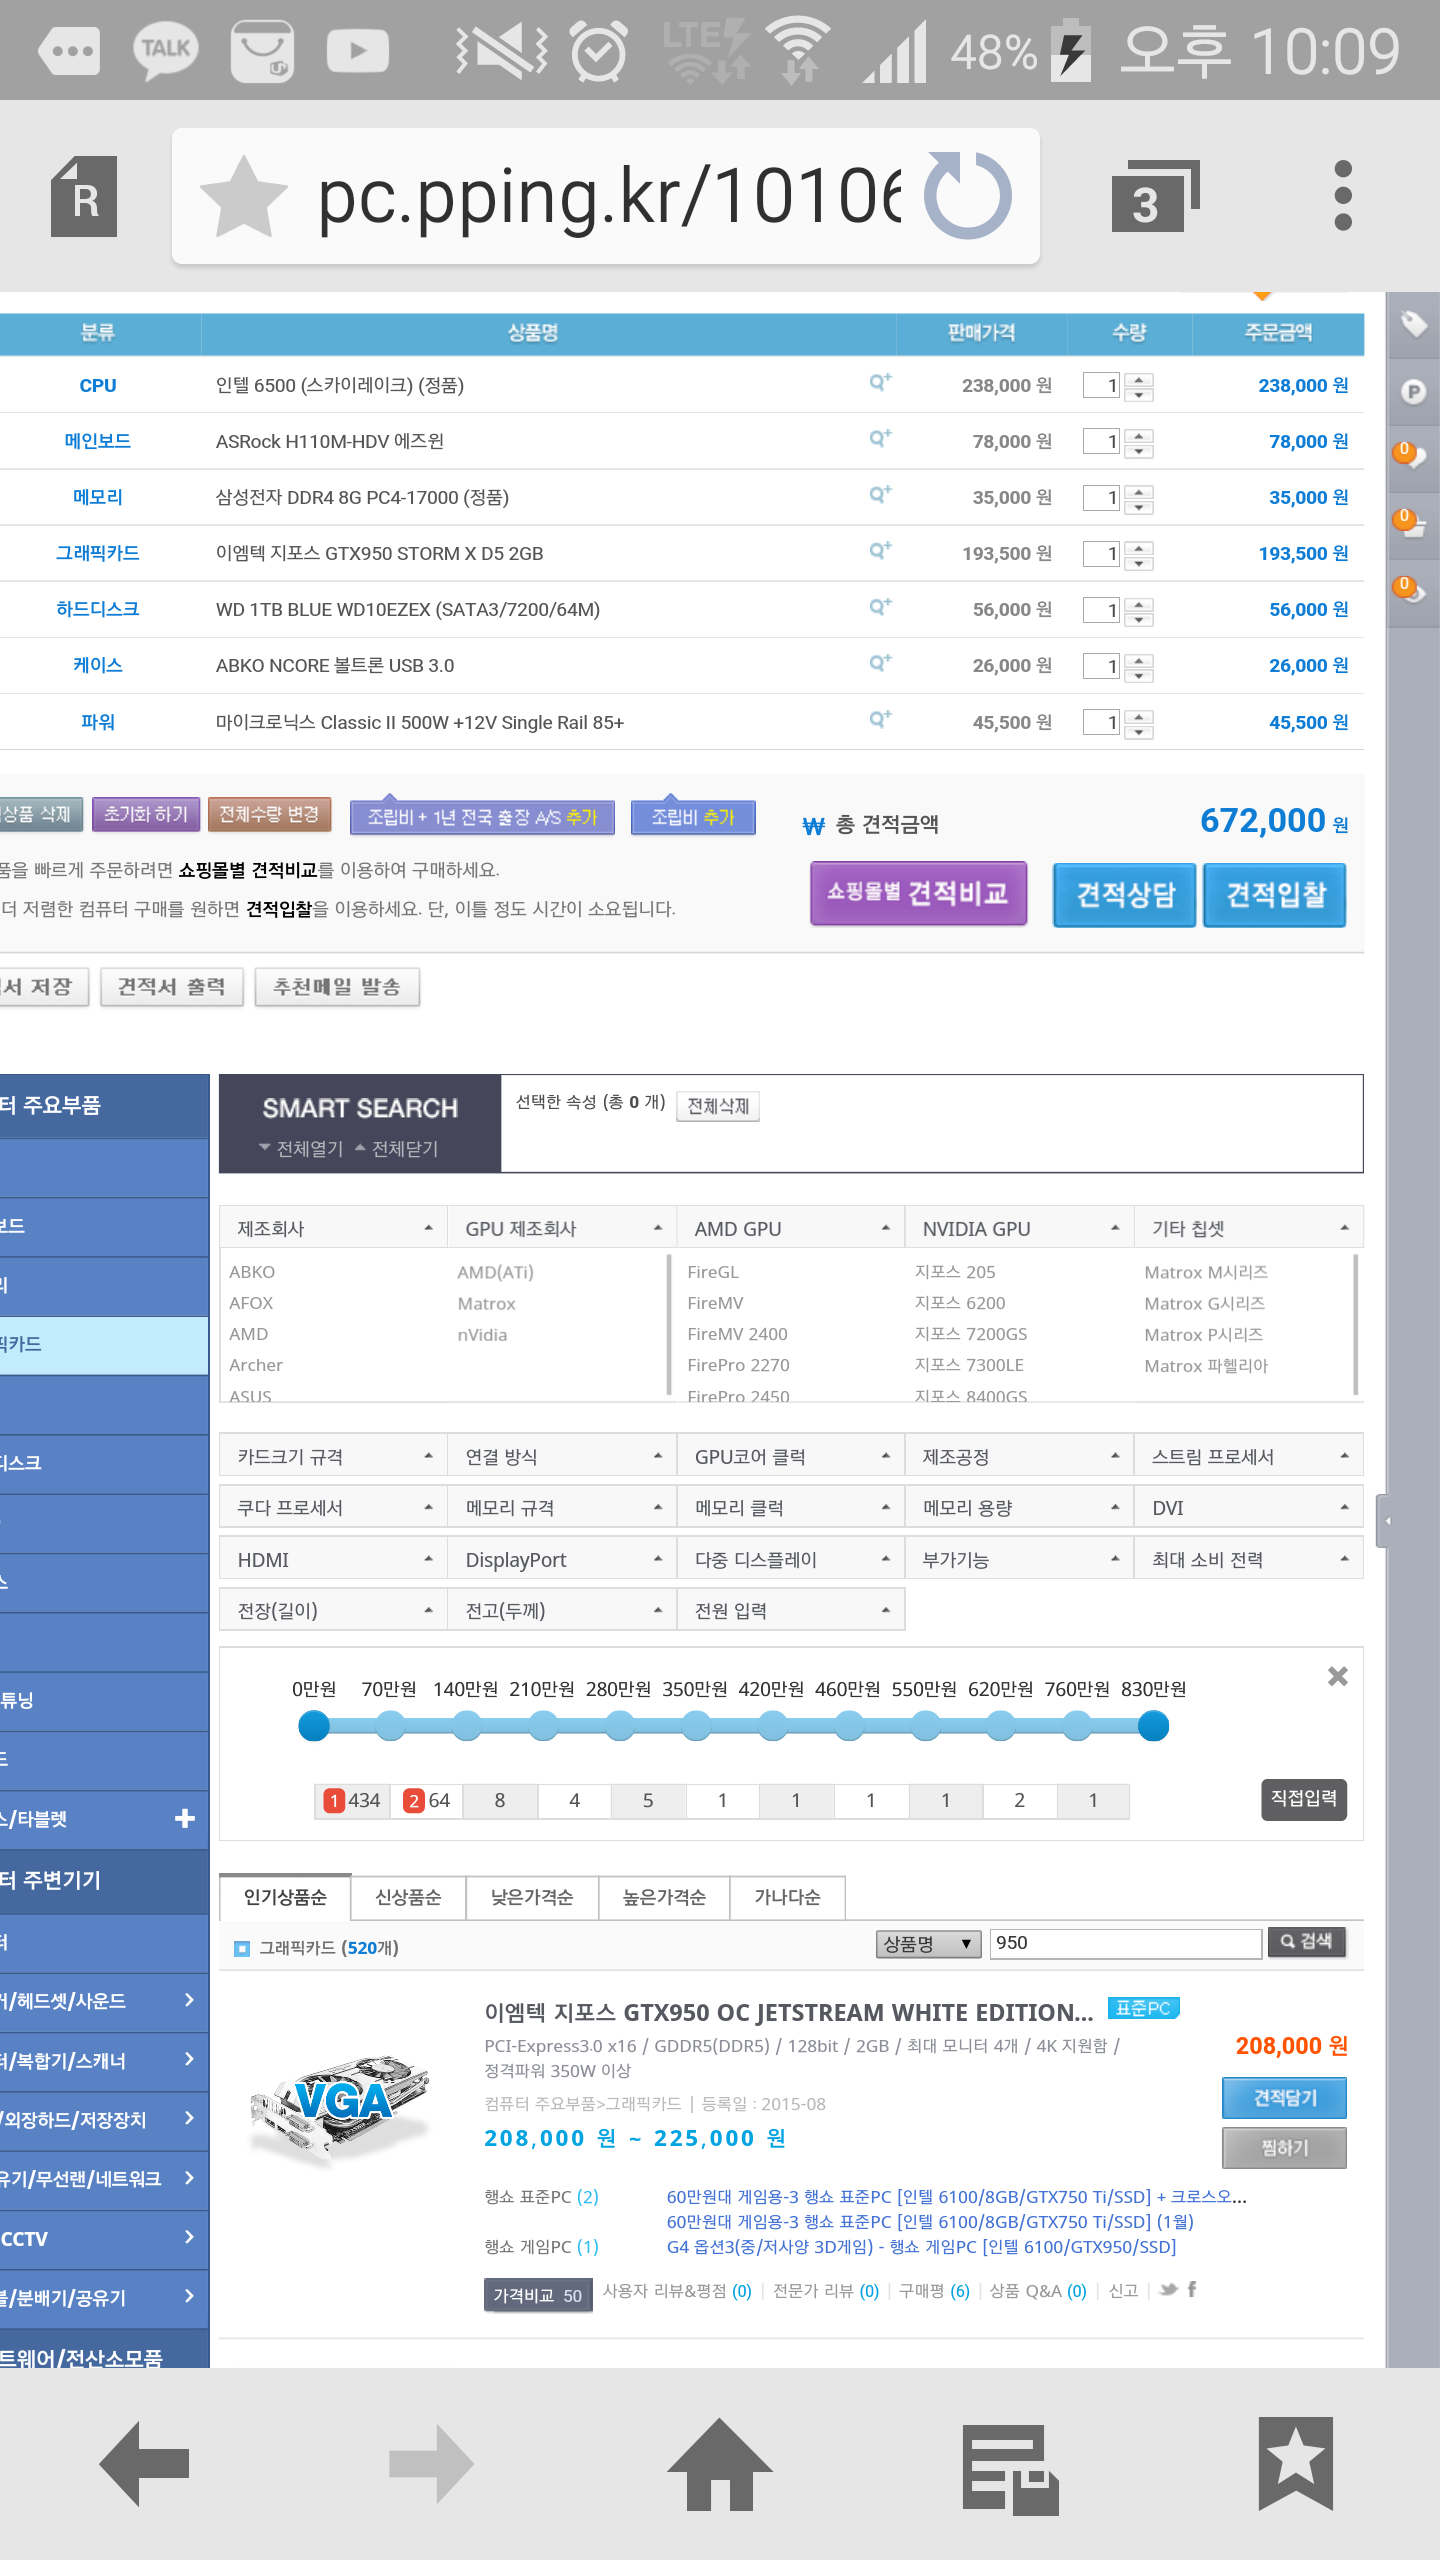Bookmark the page with the address bar star
This screenshot has height=2560, width=1440.
tap(243, 196)
